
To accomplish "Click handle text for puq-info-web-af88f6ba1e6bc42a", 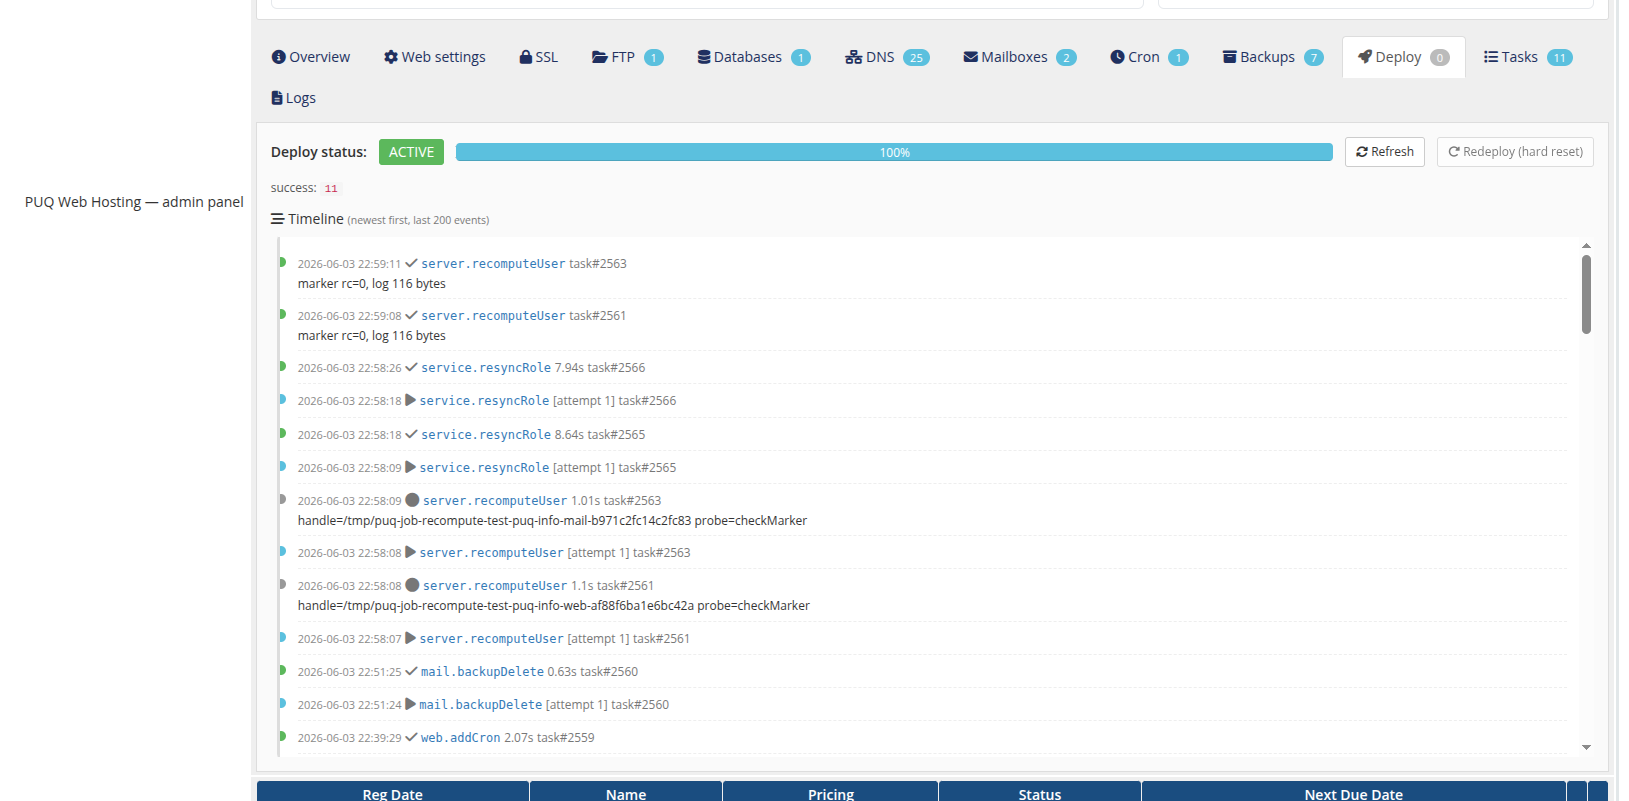I will coord(554,606).
